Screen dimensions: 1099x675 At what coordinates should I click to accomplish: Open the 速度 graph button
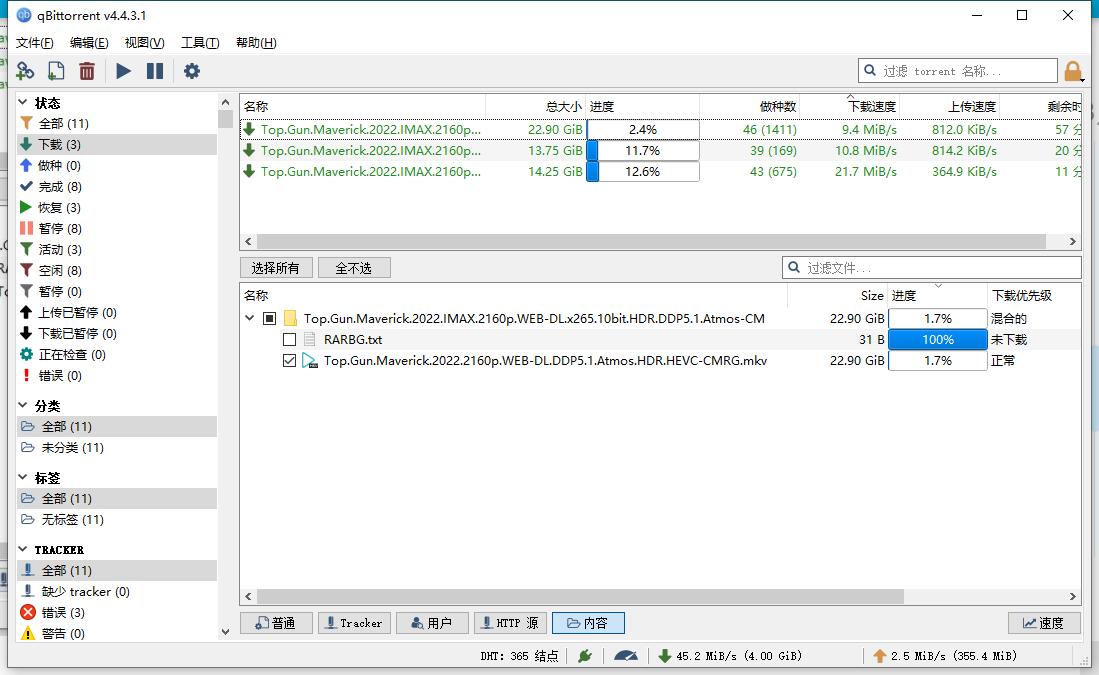pyautogui.click(x=1044, y=623)
